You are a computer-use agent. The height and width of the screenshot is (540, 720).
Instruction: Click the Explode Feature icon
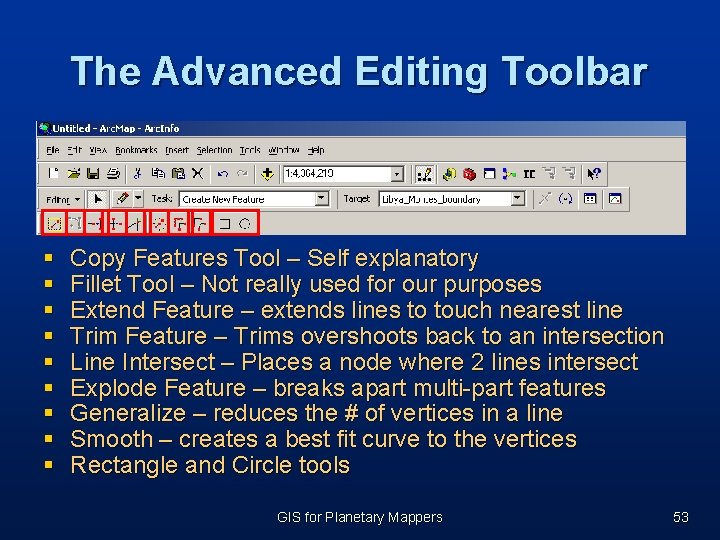point(159,224)
